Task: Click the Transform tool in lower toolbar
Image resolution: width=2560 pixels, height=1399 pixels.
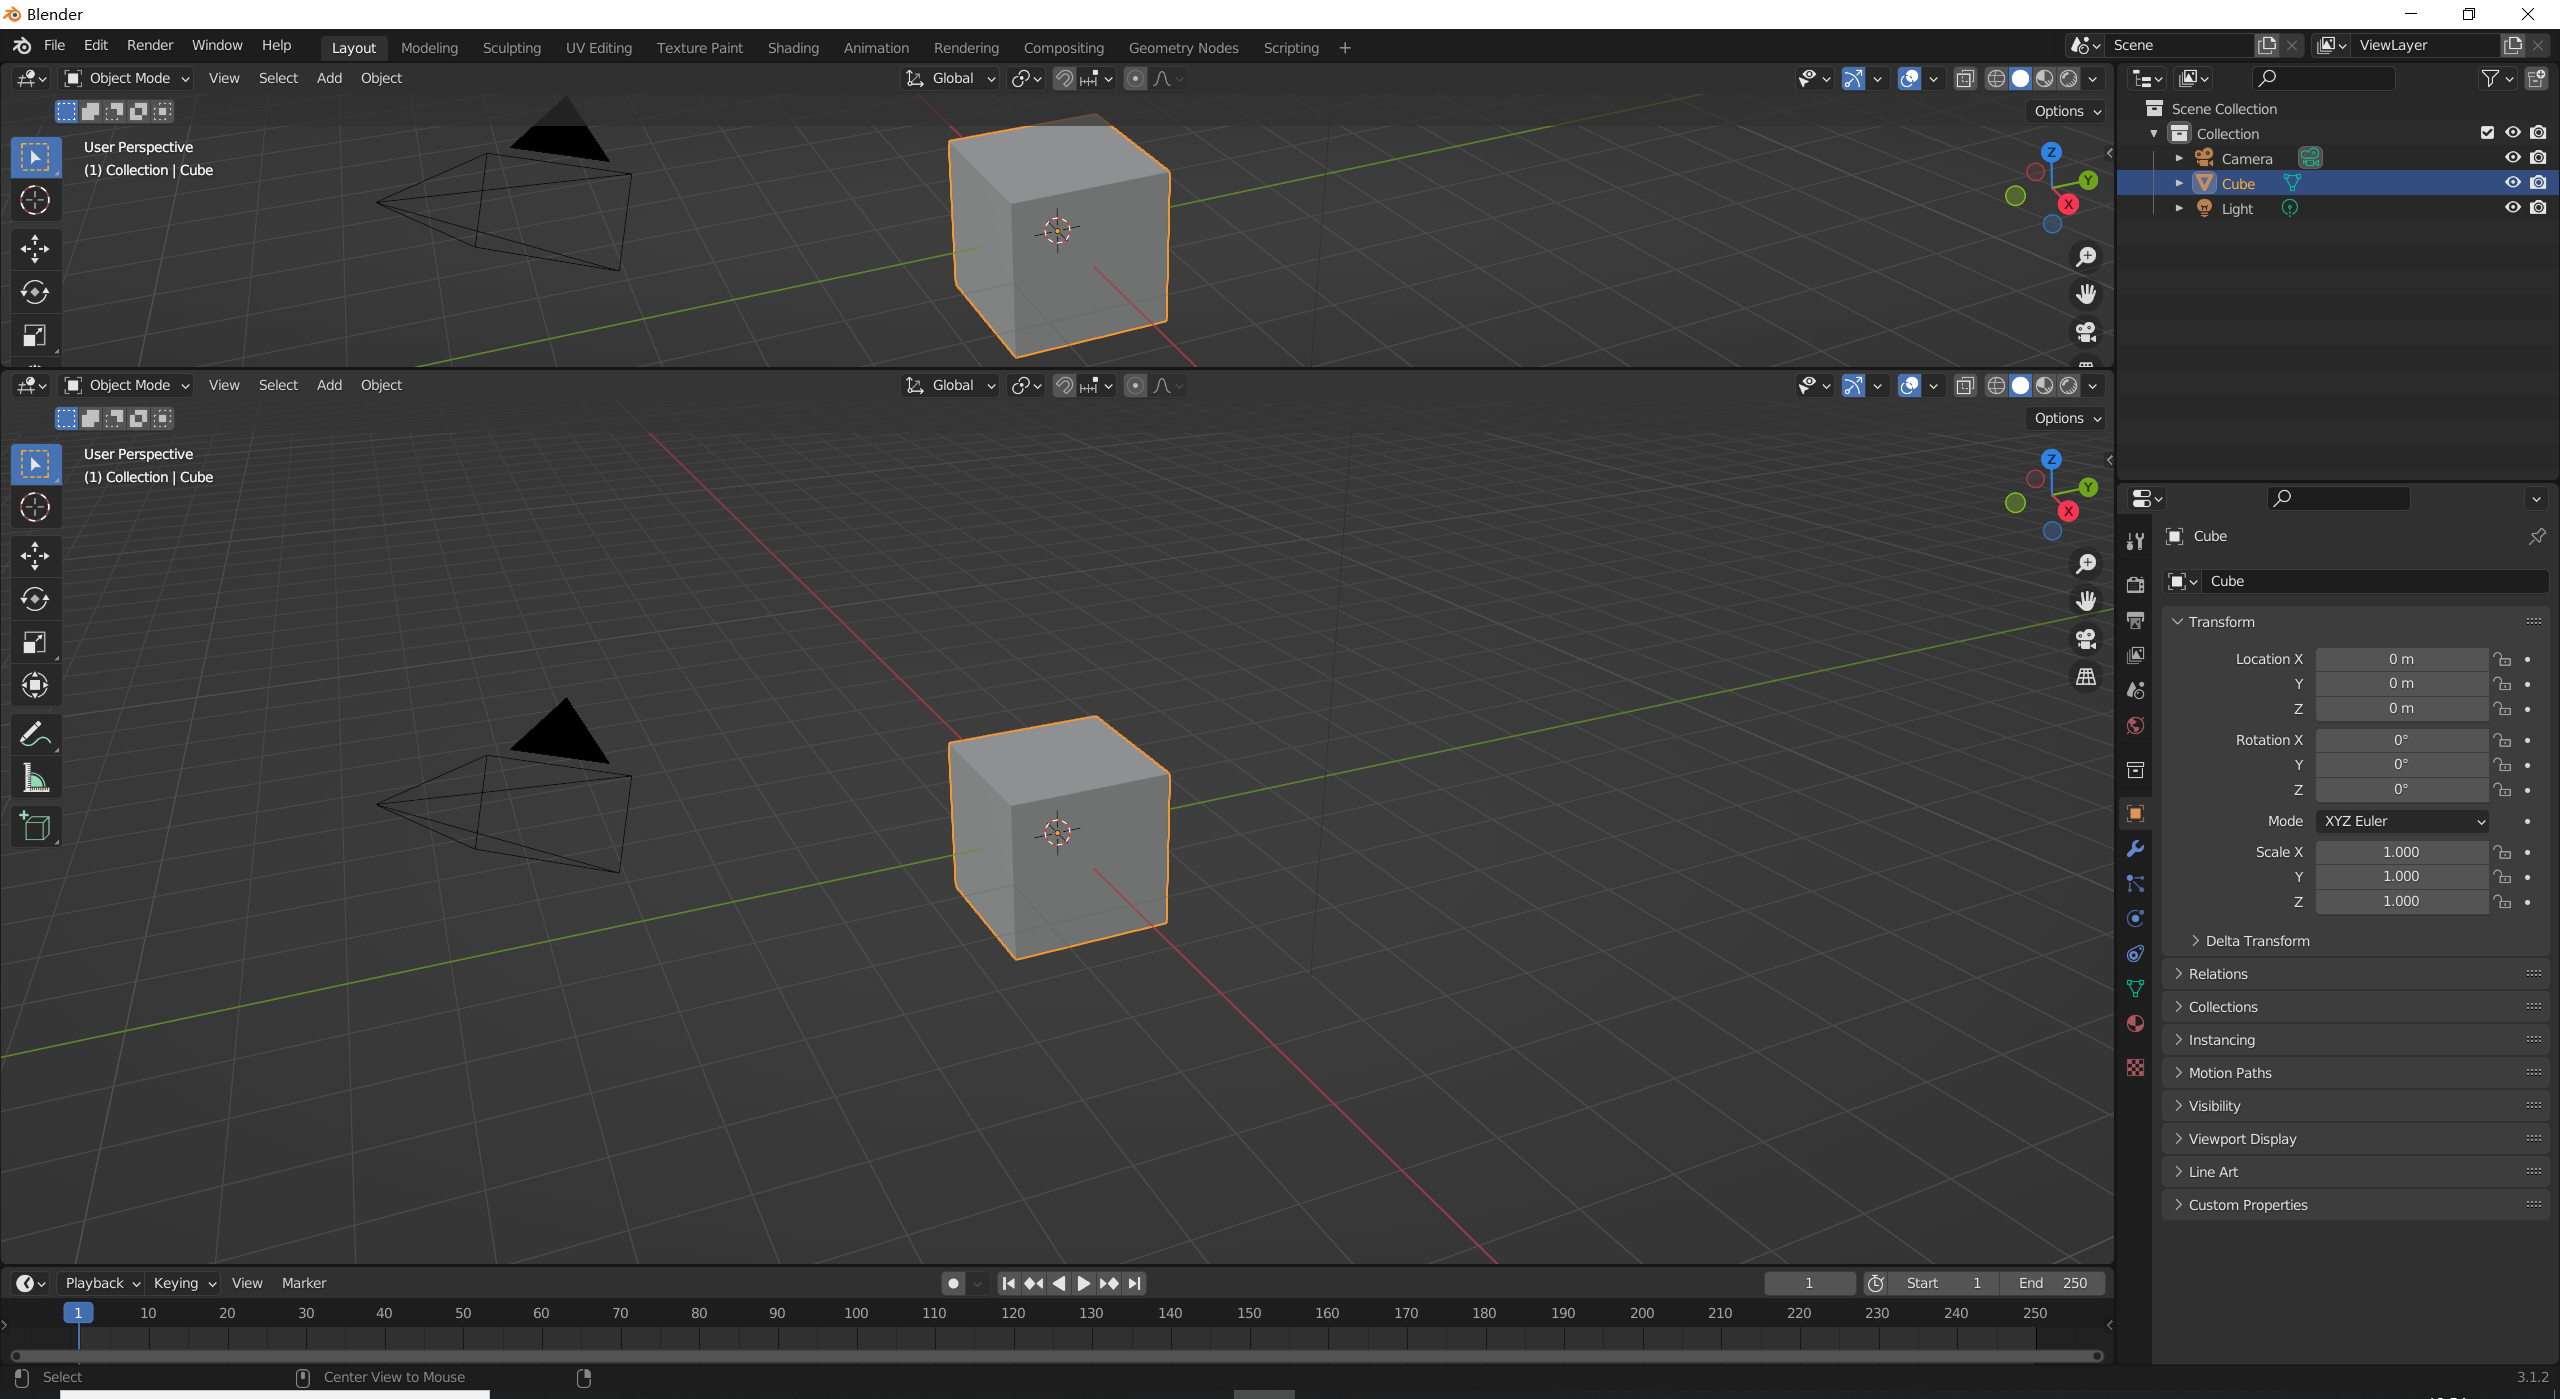Action: pyautogui.click(x=35, y=685)
